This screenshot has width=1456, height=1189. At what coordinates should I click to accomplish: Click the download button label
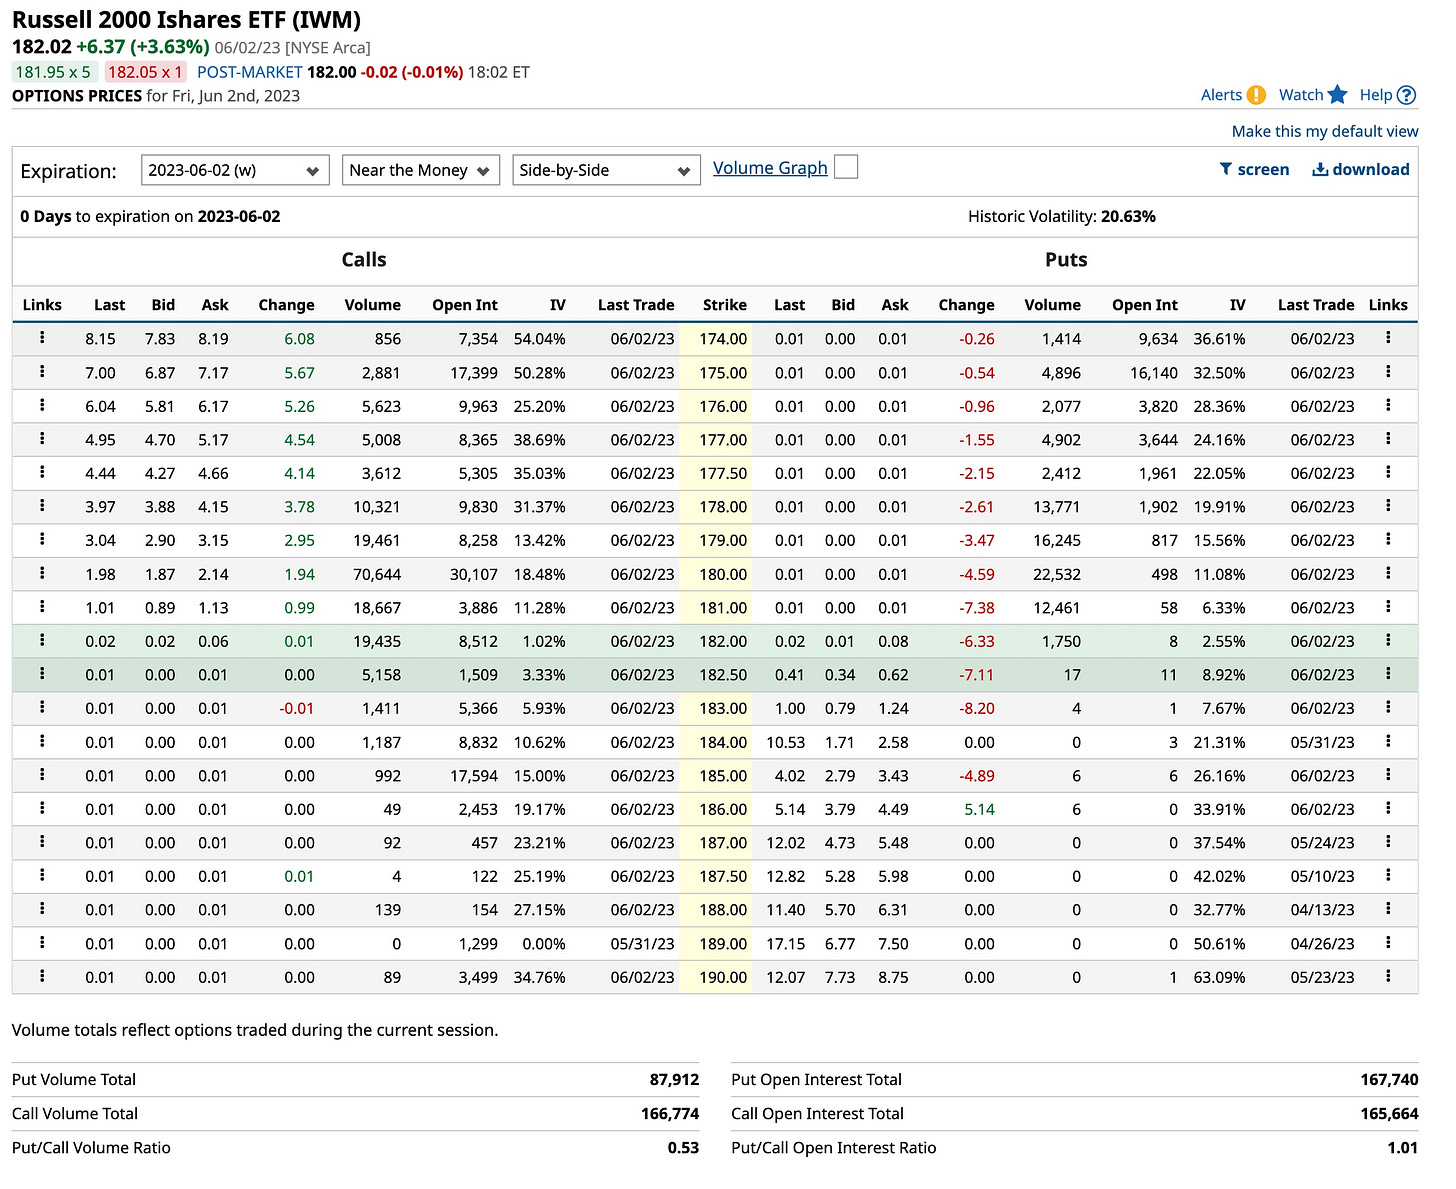tap(1371, 170)
